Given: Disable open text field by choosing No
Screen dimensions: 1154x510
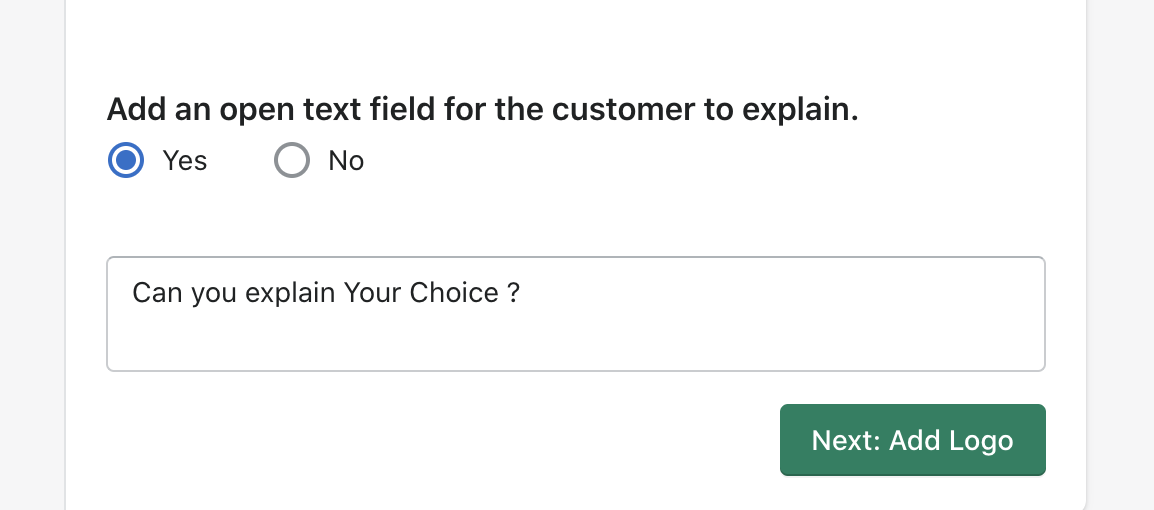Looking at the screenshot, I should click(292, 160).
